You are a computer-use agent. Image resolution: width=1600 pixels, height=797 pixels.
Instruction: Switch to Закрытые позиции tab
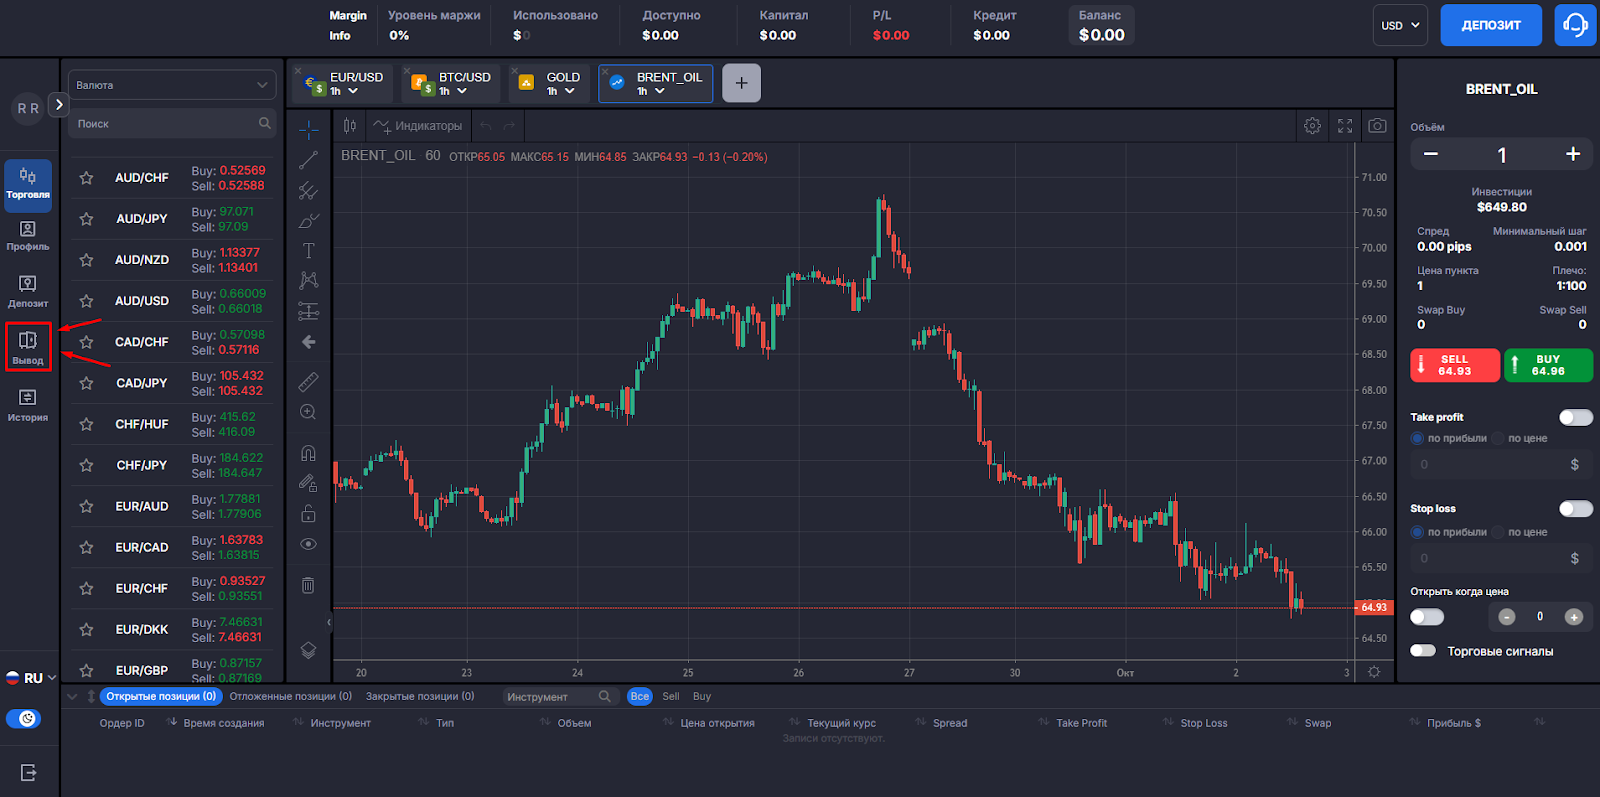click(420, 696)
